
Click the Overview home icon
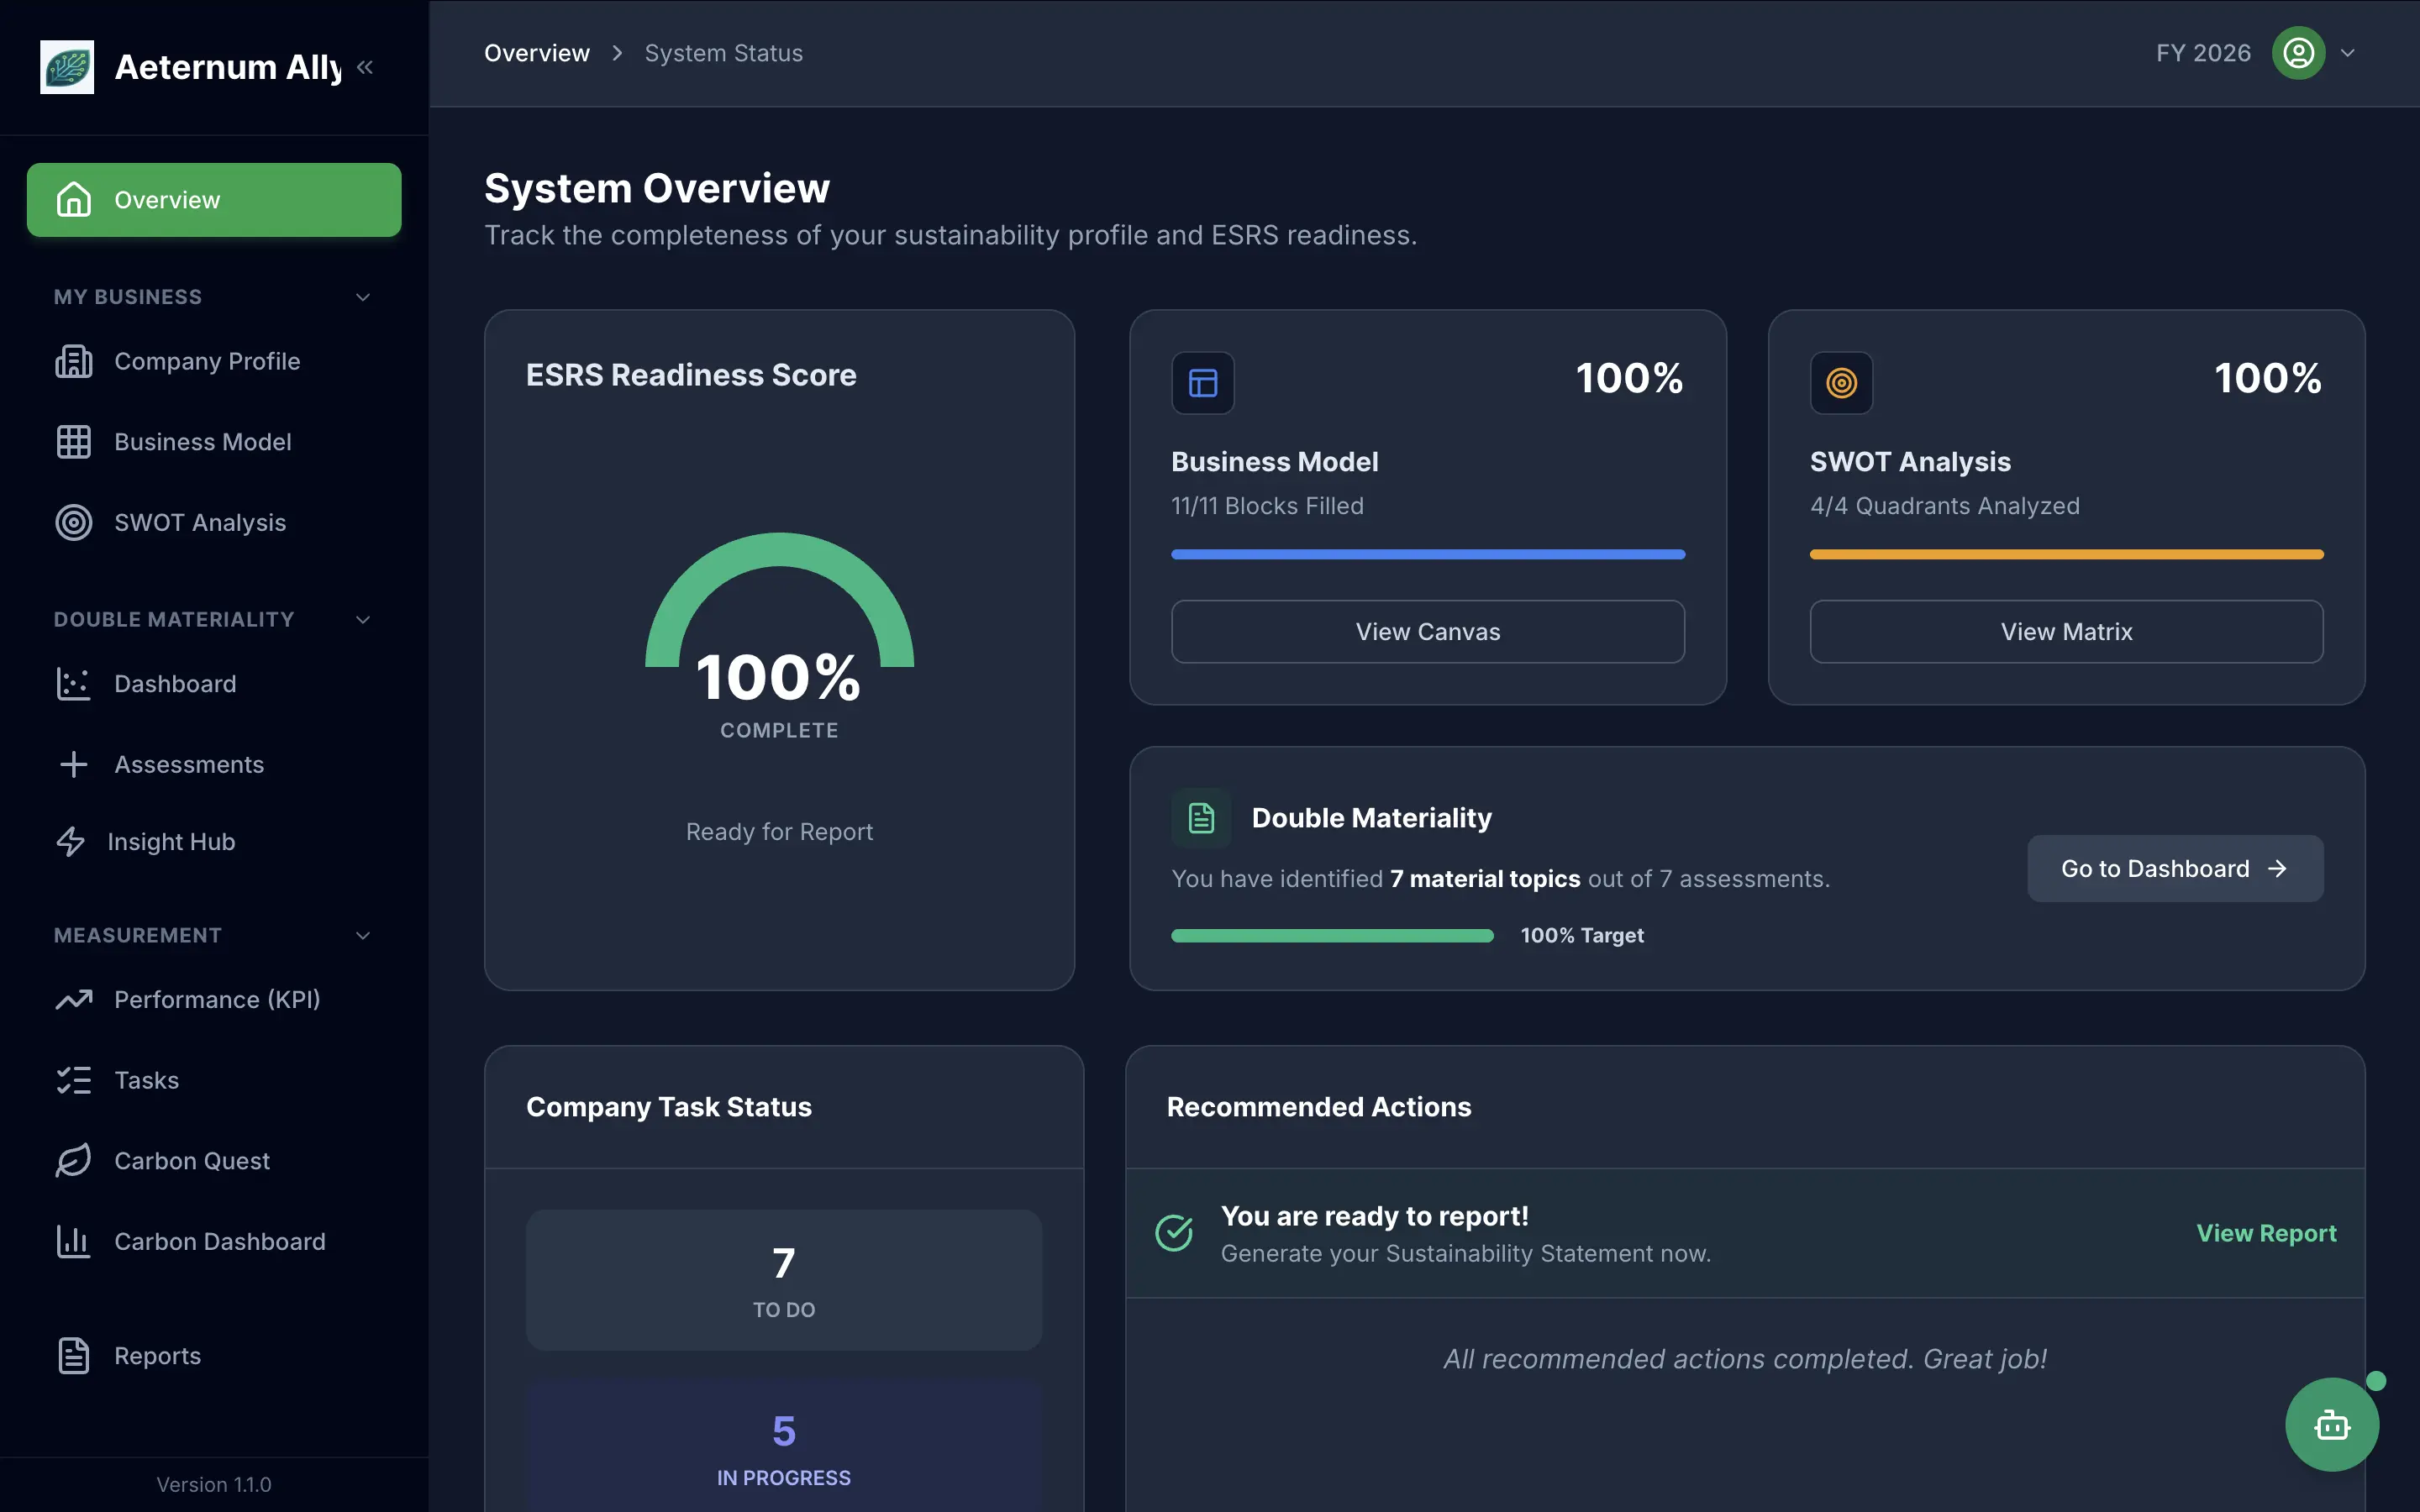(x=74, y=200)
